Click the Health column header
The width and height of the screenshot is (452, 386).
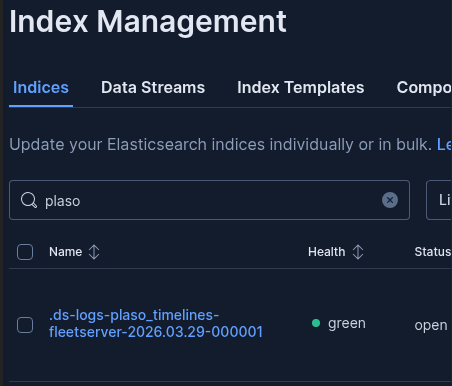326,252
